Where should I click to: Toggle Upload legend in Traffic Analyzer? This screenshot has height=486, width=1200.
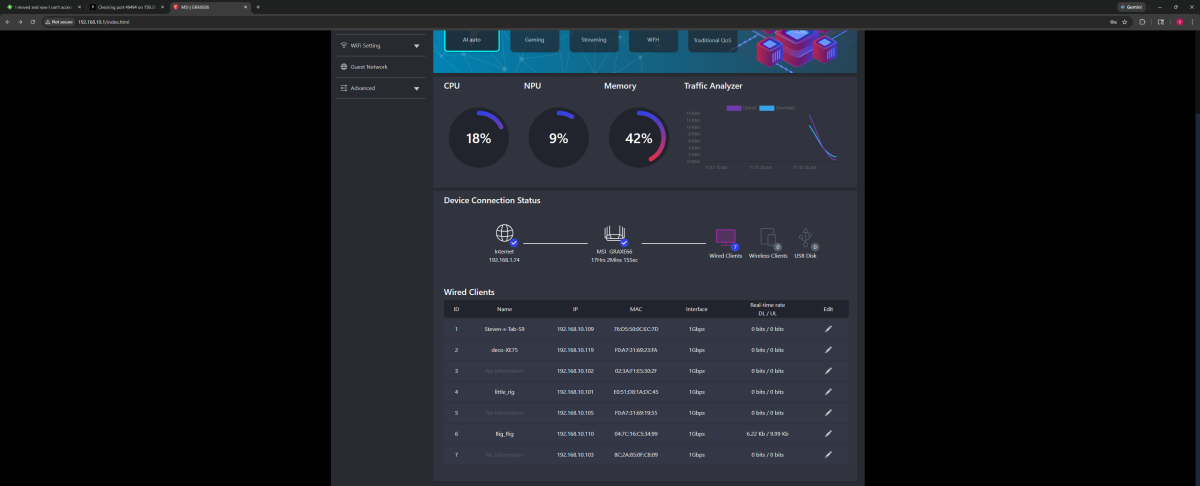click(742, 107)
